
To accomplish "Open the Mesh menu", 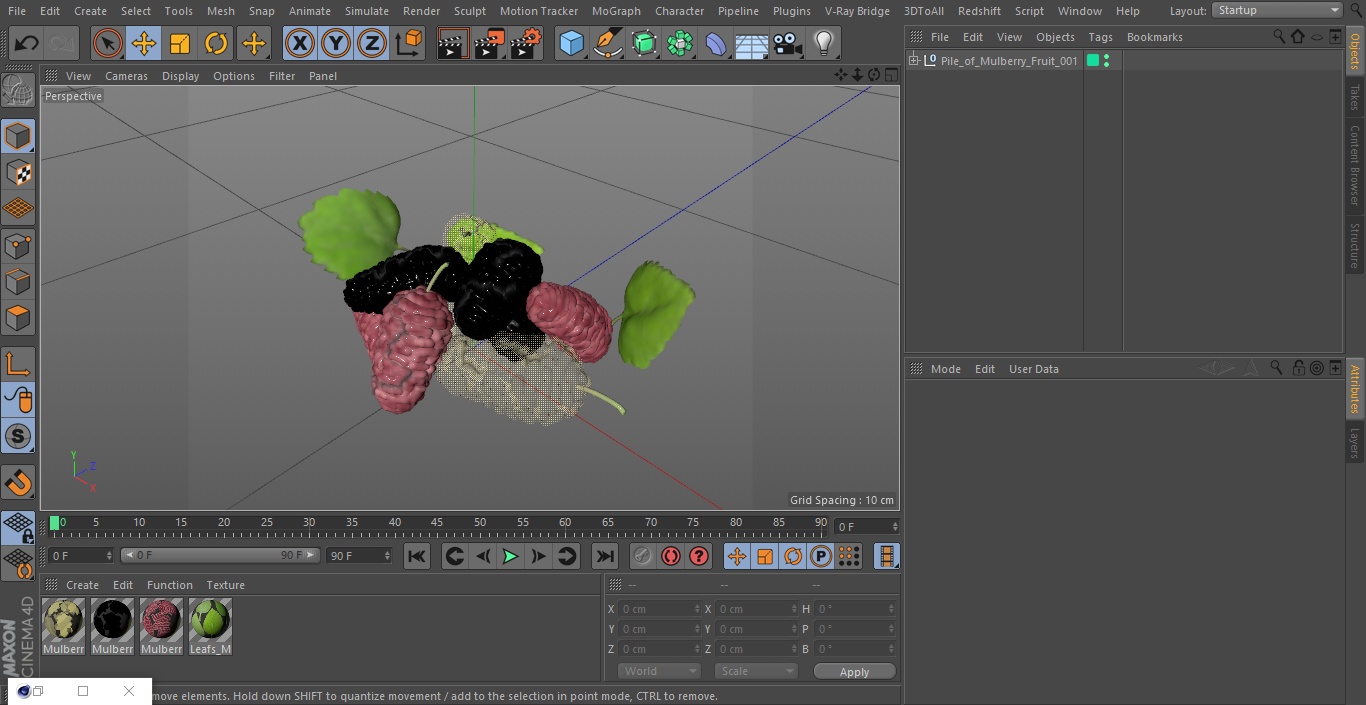I will [221, 11].
